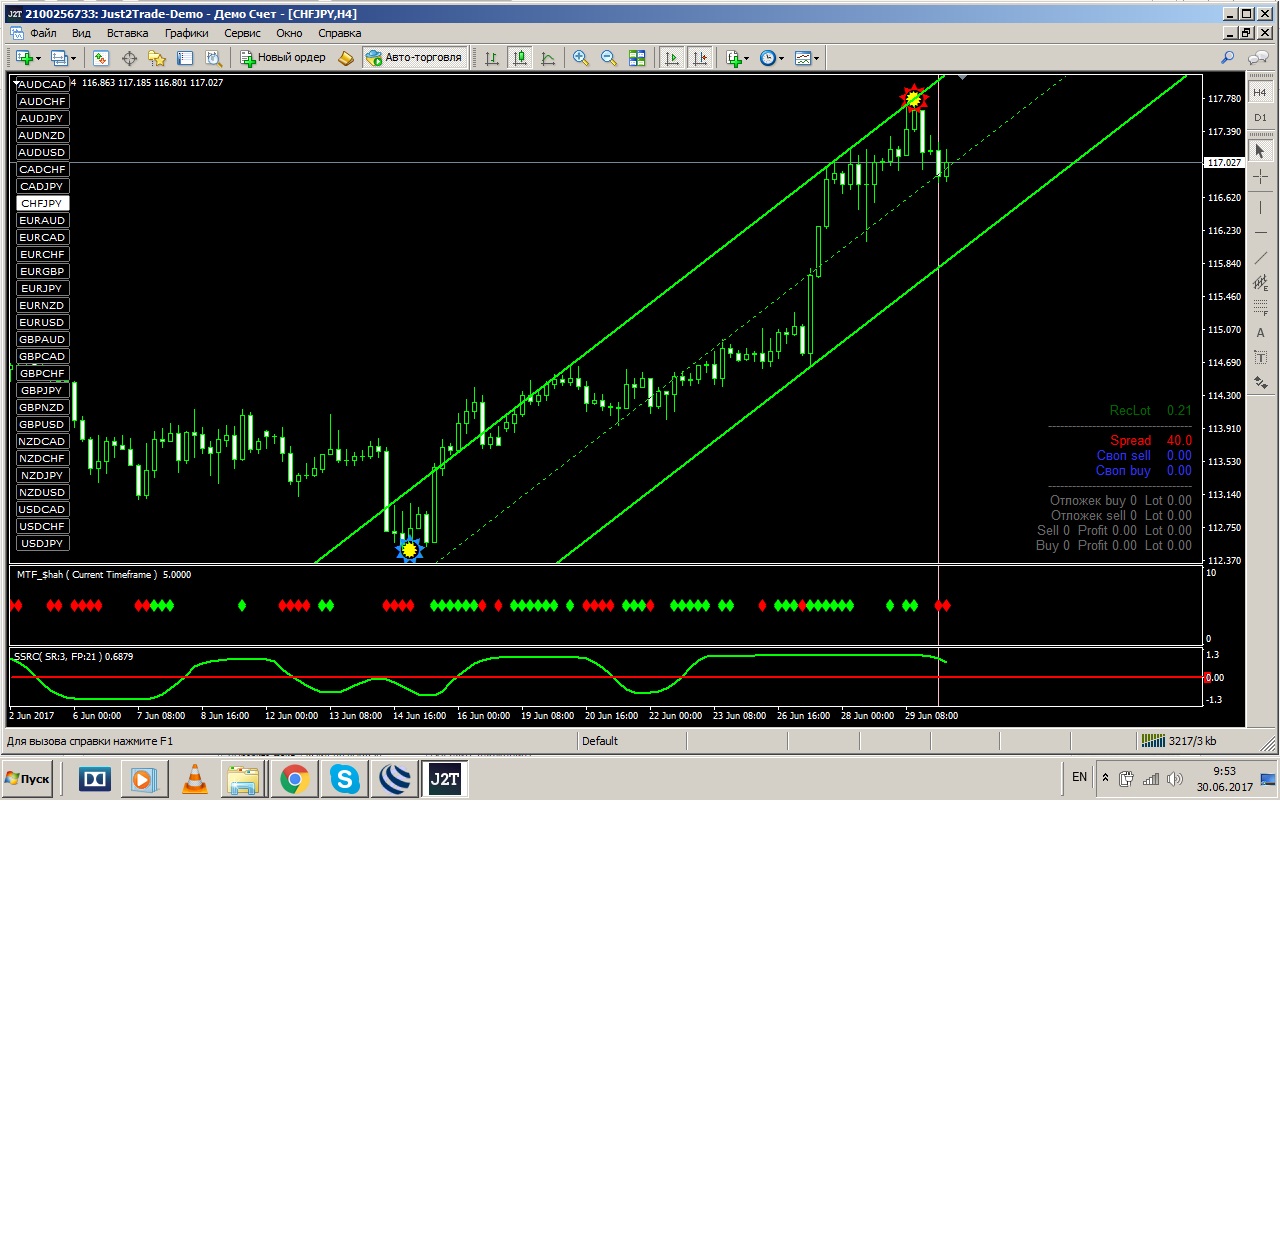Viewport: 1280px width, 1244px height.
Task: Open the Вставка menu
Action: (127, 33)
